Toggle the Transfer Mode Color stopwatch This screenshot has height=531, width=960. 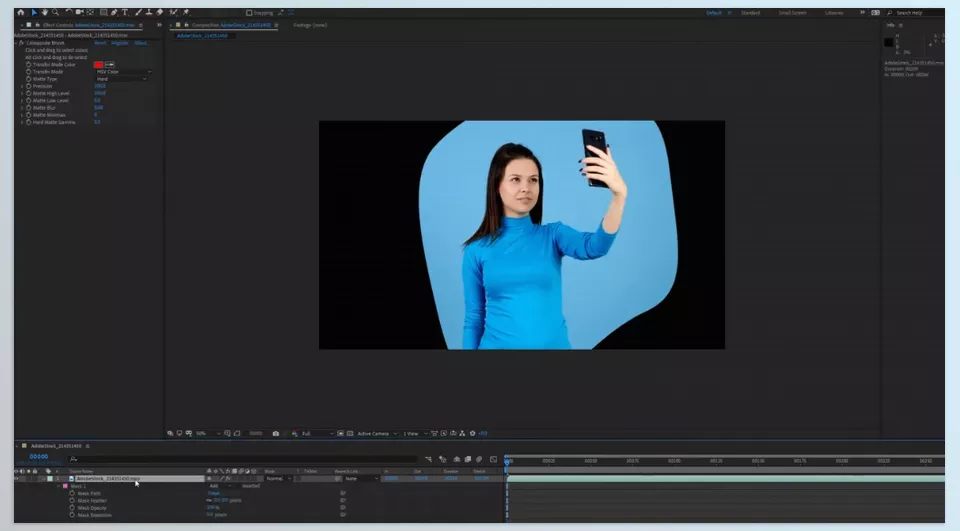28,64
